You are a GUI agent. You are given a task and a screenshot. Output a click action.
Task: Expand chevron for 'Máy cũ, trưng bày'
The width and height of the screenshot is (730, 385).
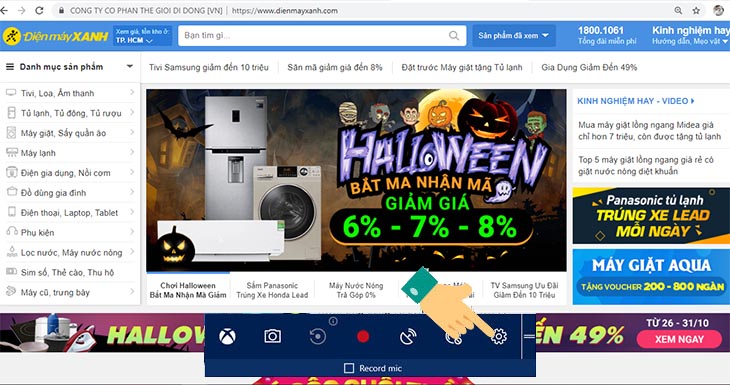tap(132, 292)
